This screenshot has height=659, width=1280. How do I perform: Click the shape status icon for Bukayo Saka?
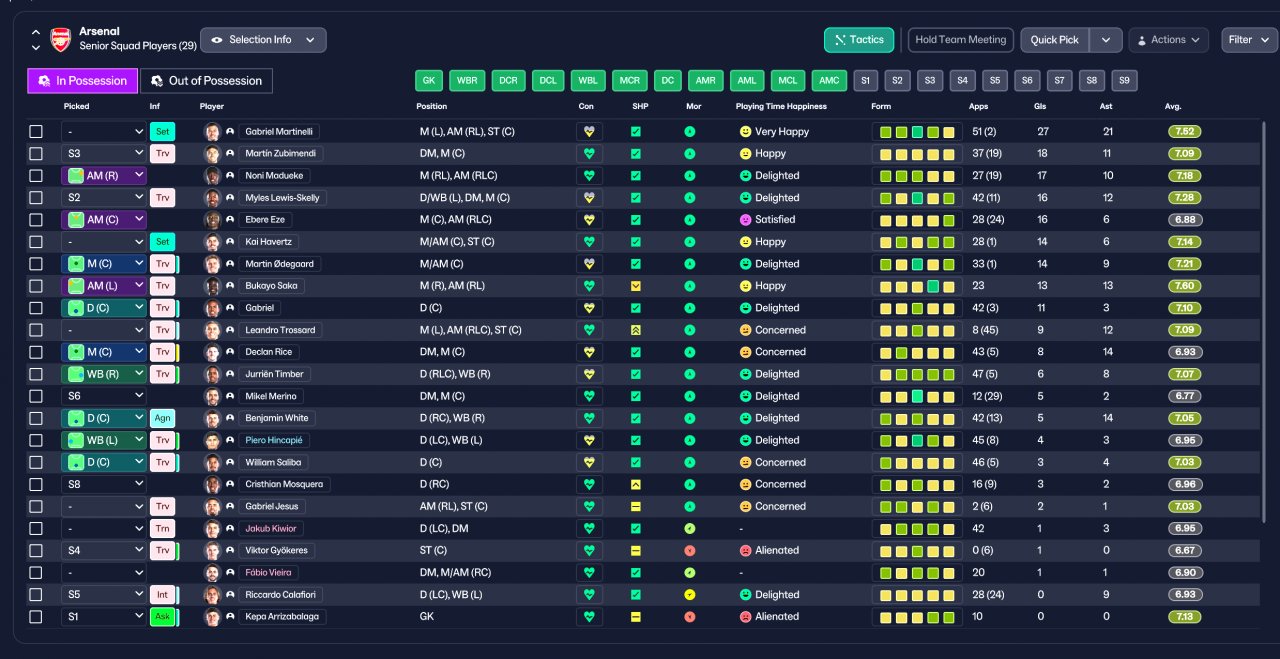[x=635, y=286]
